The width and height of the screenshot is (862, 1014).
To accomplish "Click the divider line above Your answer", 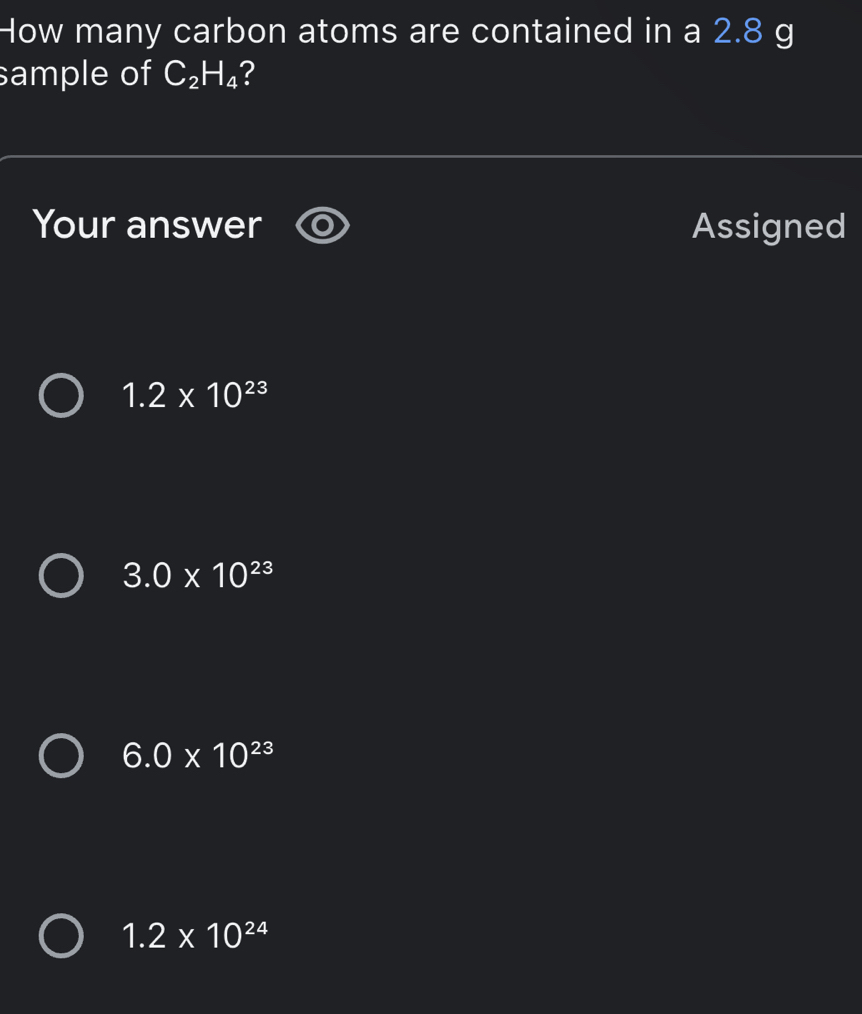I will (431, 156).
